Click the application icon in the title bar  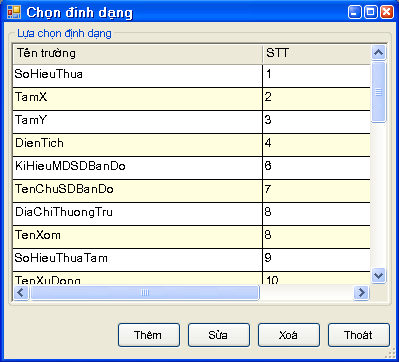point(14,12)
